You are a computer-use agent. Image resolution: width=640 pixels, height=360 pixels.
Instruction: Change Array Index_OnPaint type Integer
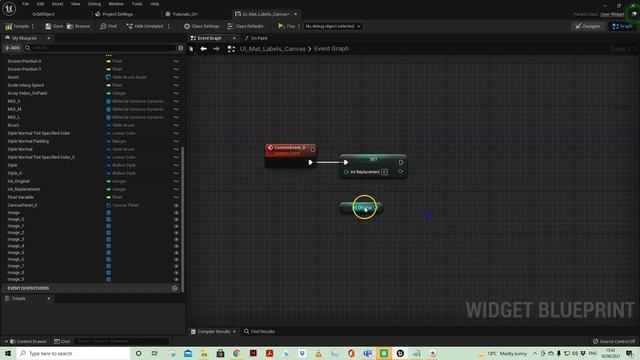[x=116, y=93]
